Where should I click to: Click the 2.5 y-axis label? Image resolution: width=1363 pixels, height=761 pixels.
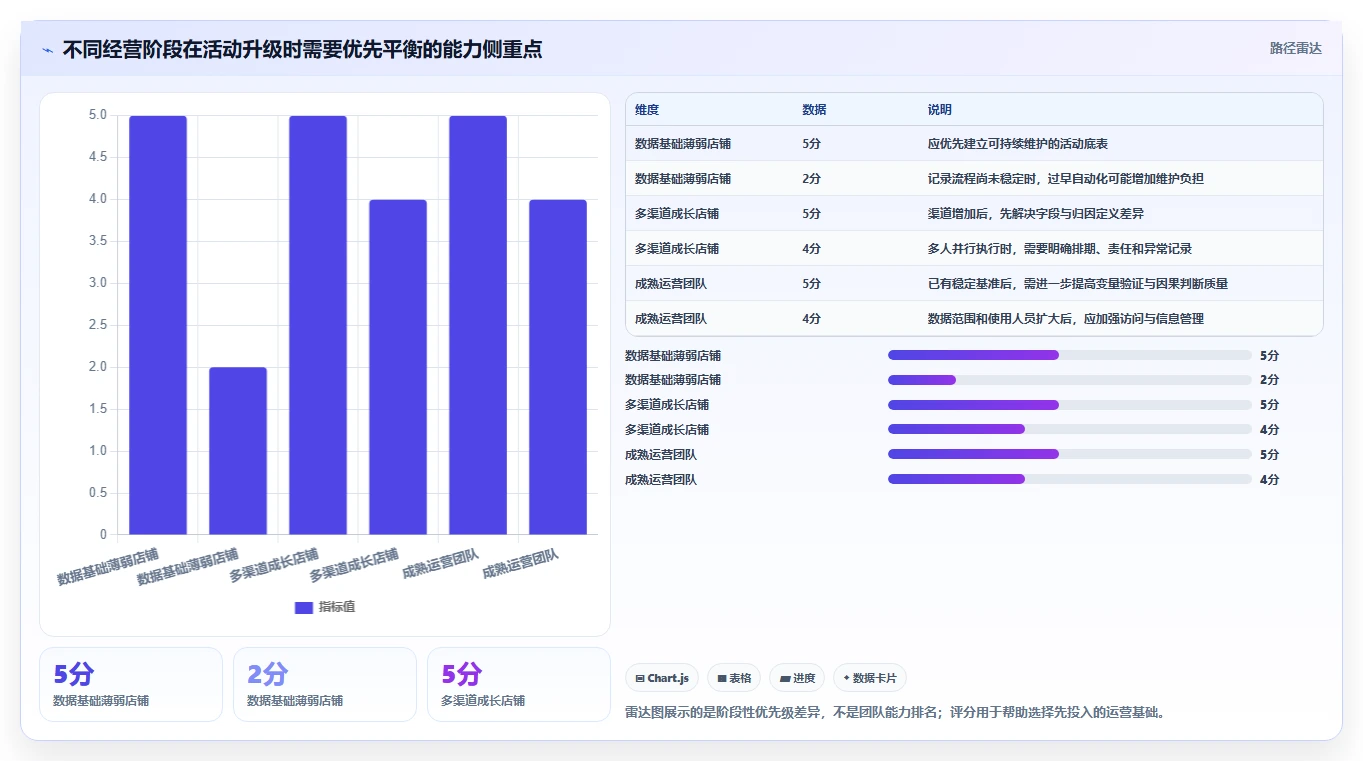[x=97, y=325]
